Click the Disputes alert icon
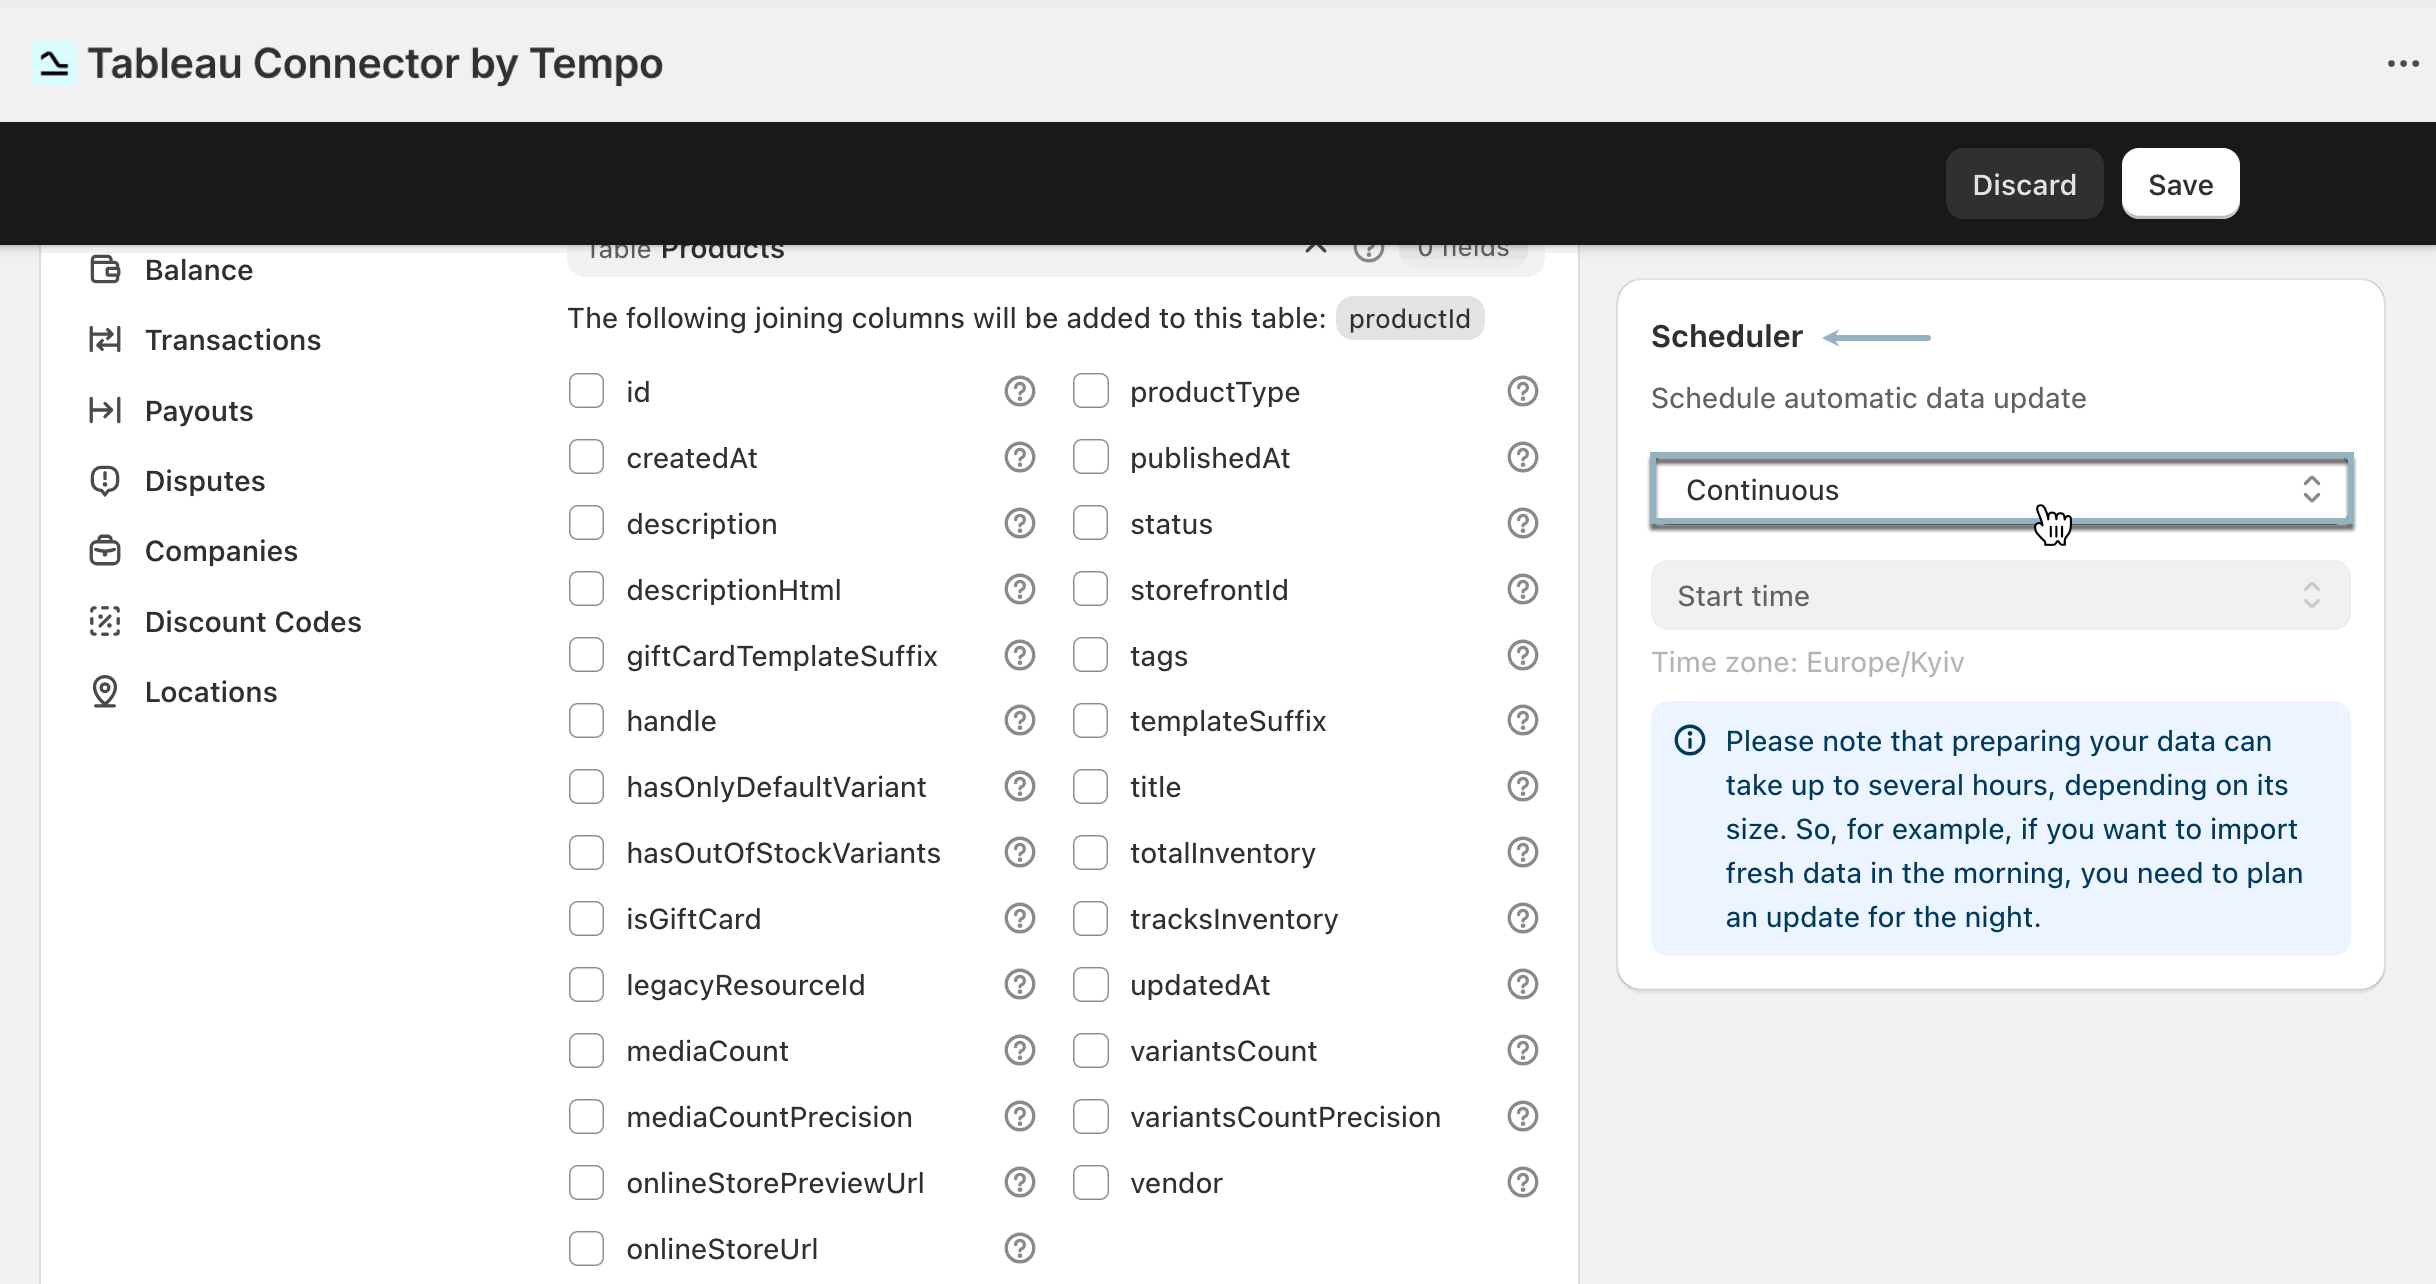The height and width of the screenshot is (1284, 2436). (106, 480)
